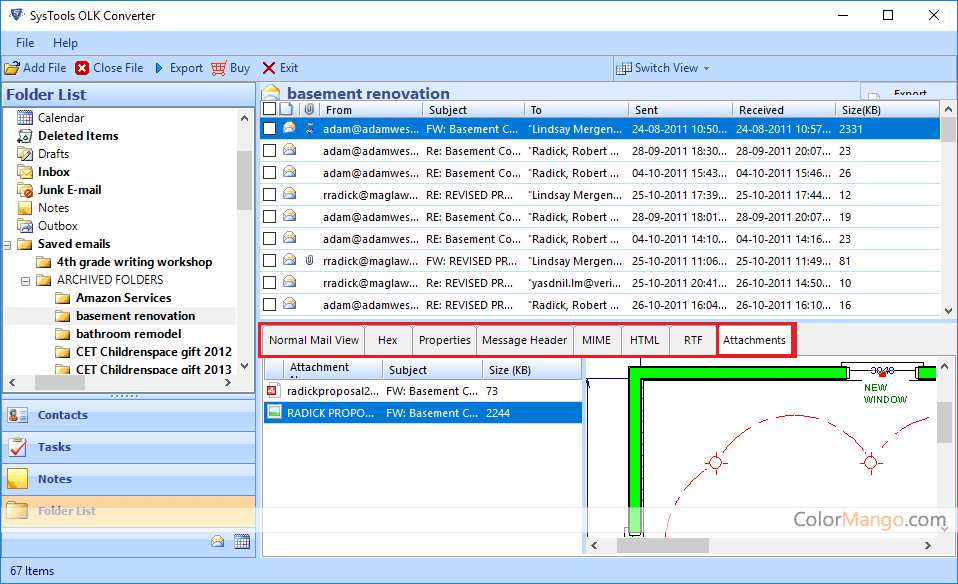Viewport: 958px width, 584px height.
Task: Collapse the Saved emails tree node
Action: [9, 244]
